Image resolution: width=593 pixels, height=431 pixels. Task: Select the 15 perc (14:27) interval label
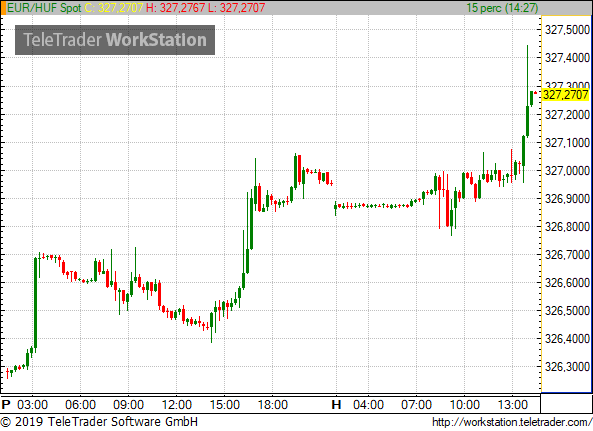502,8
